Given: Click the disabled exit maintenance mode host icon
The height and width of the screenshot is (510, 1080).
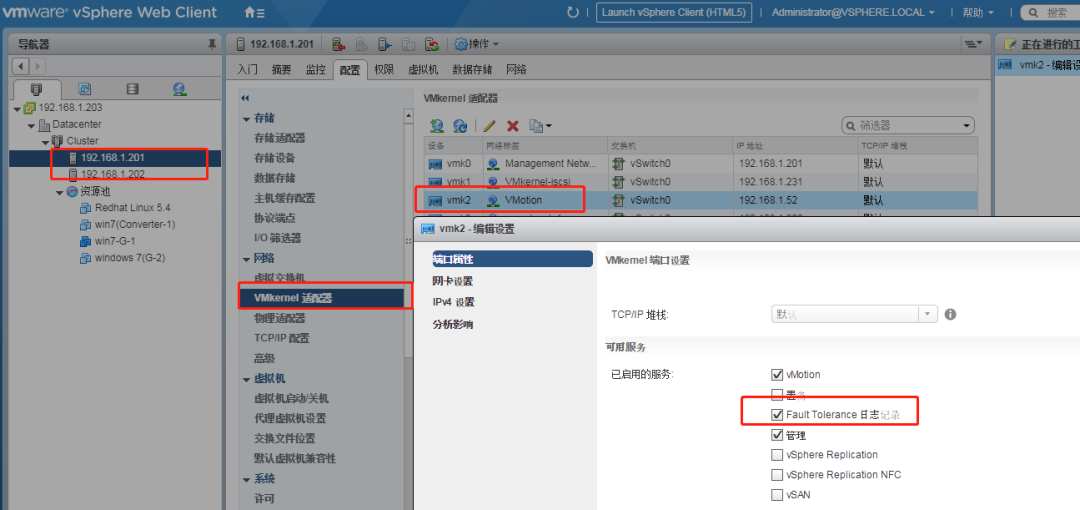Looking at the screenshot, I should pyautogui.click(x=362, y=44).
